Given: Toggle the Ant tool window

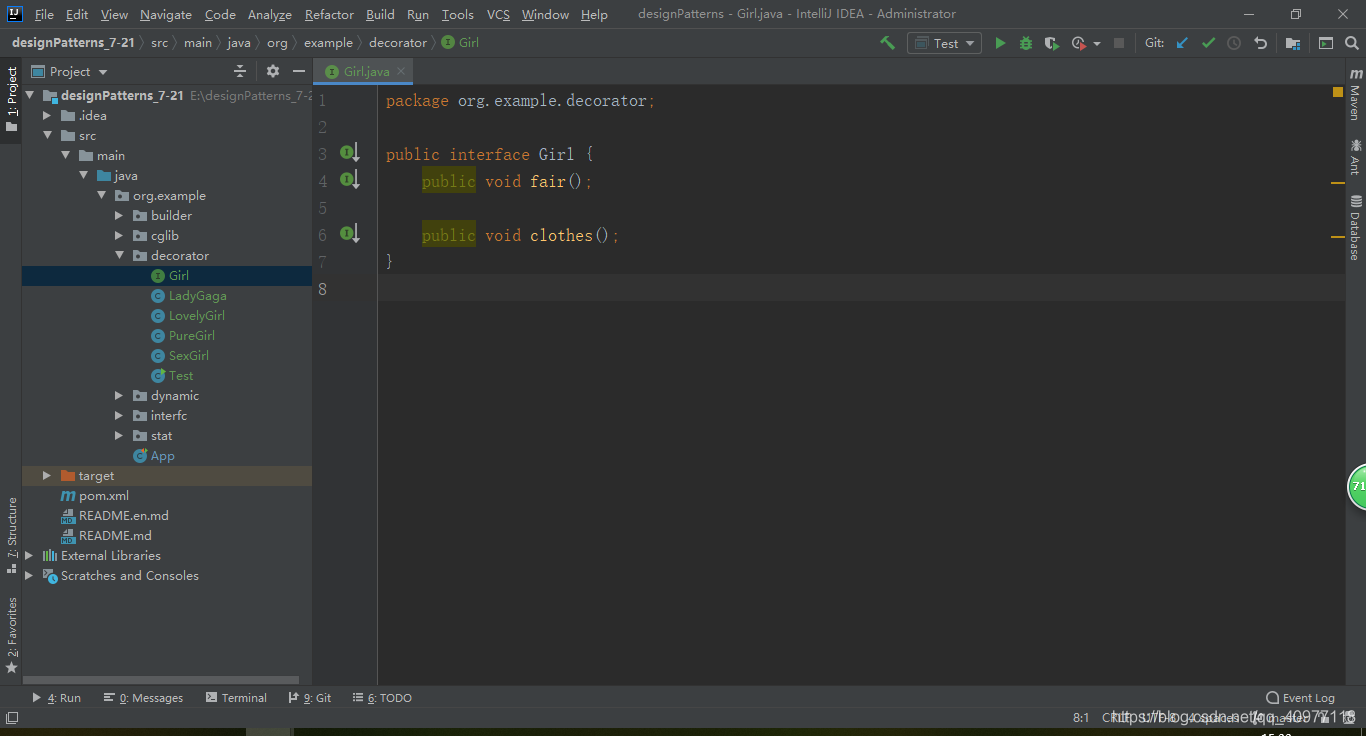Looking at the screenshot, I should [x=1355, y=157].
